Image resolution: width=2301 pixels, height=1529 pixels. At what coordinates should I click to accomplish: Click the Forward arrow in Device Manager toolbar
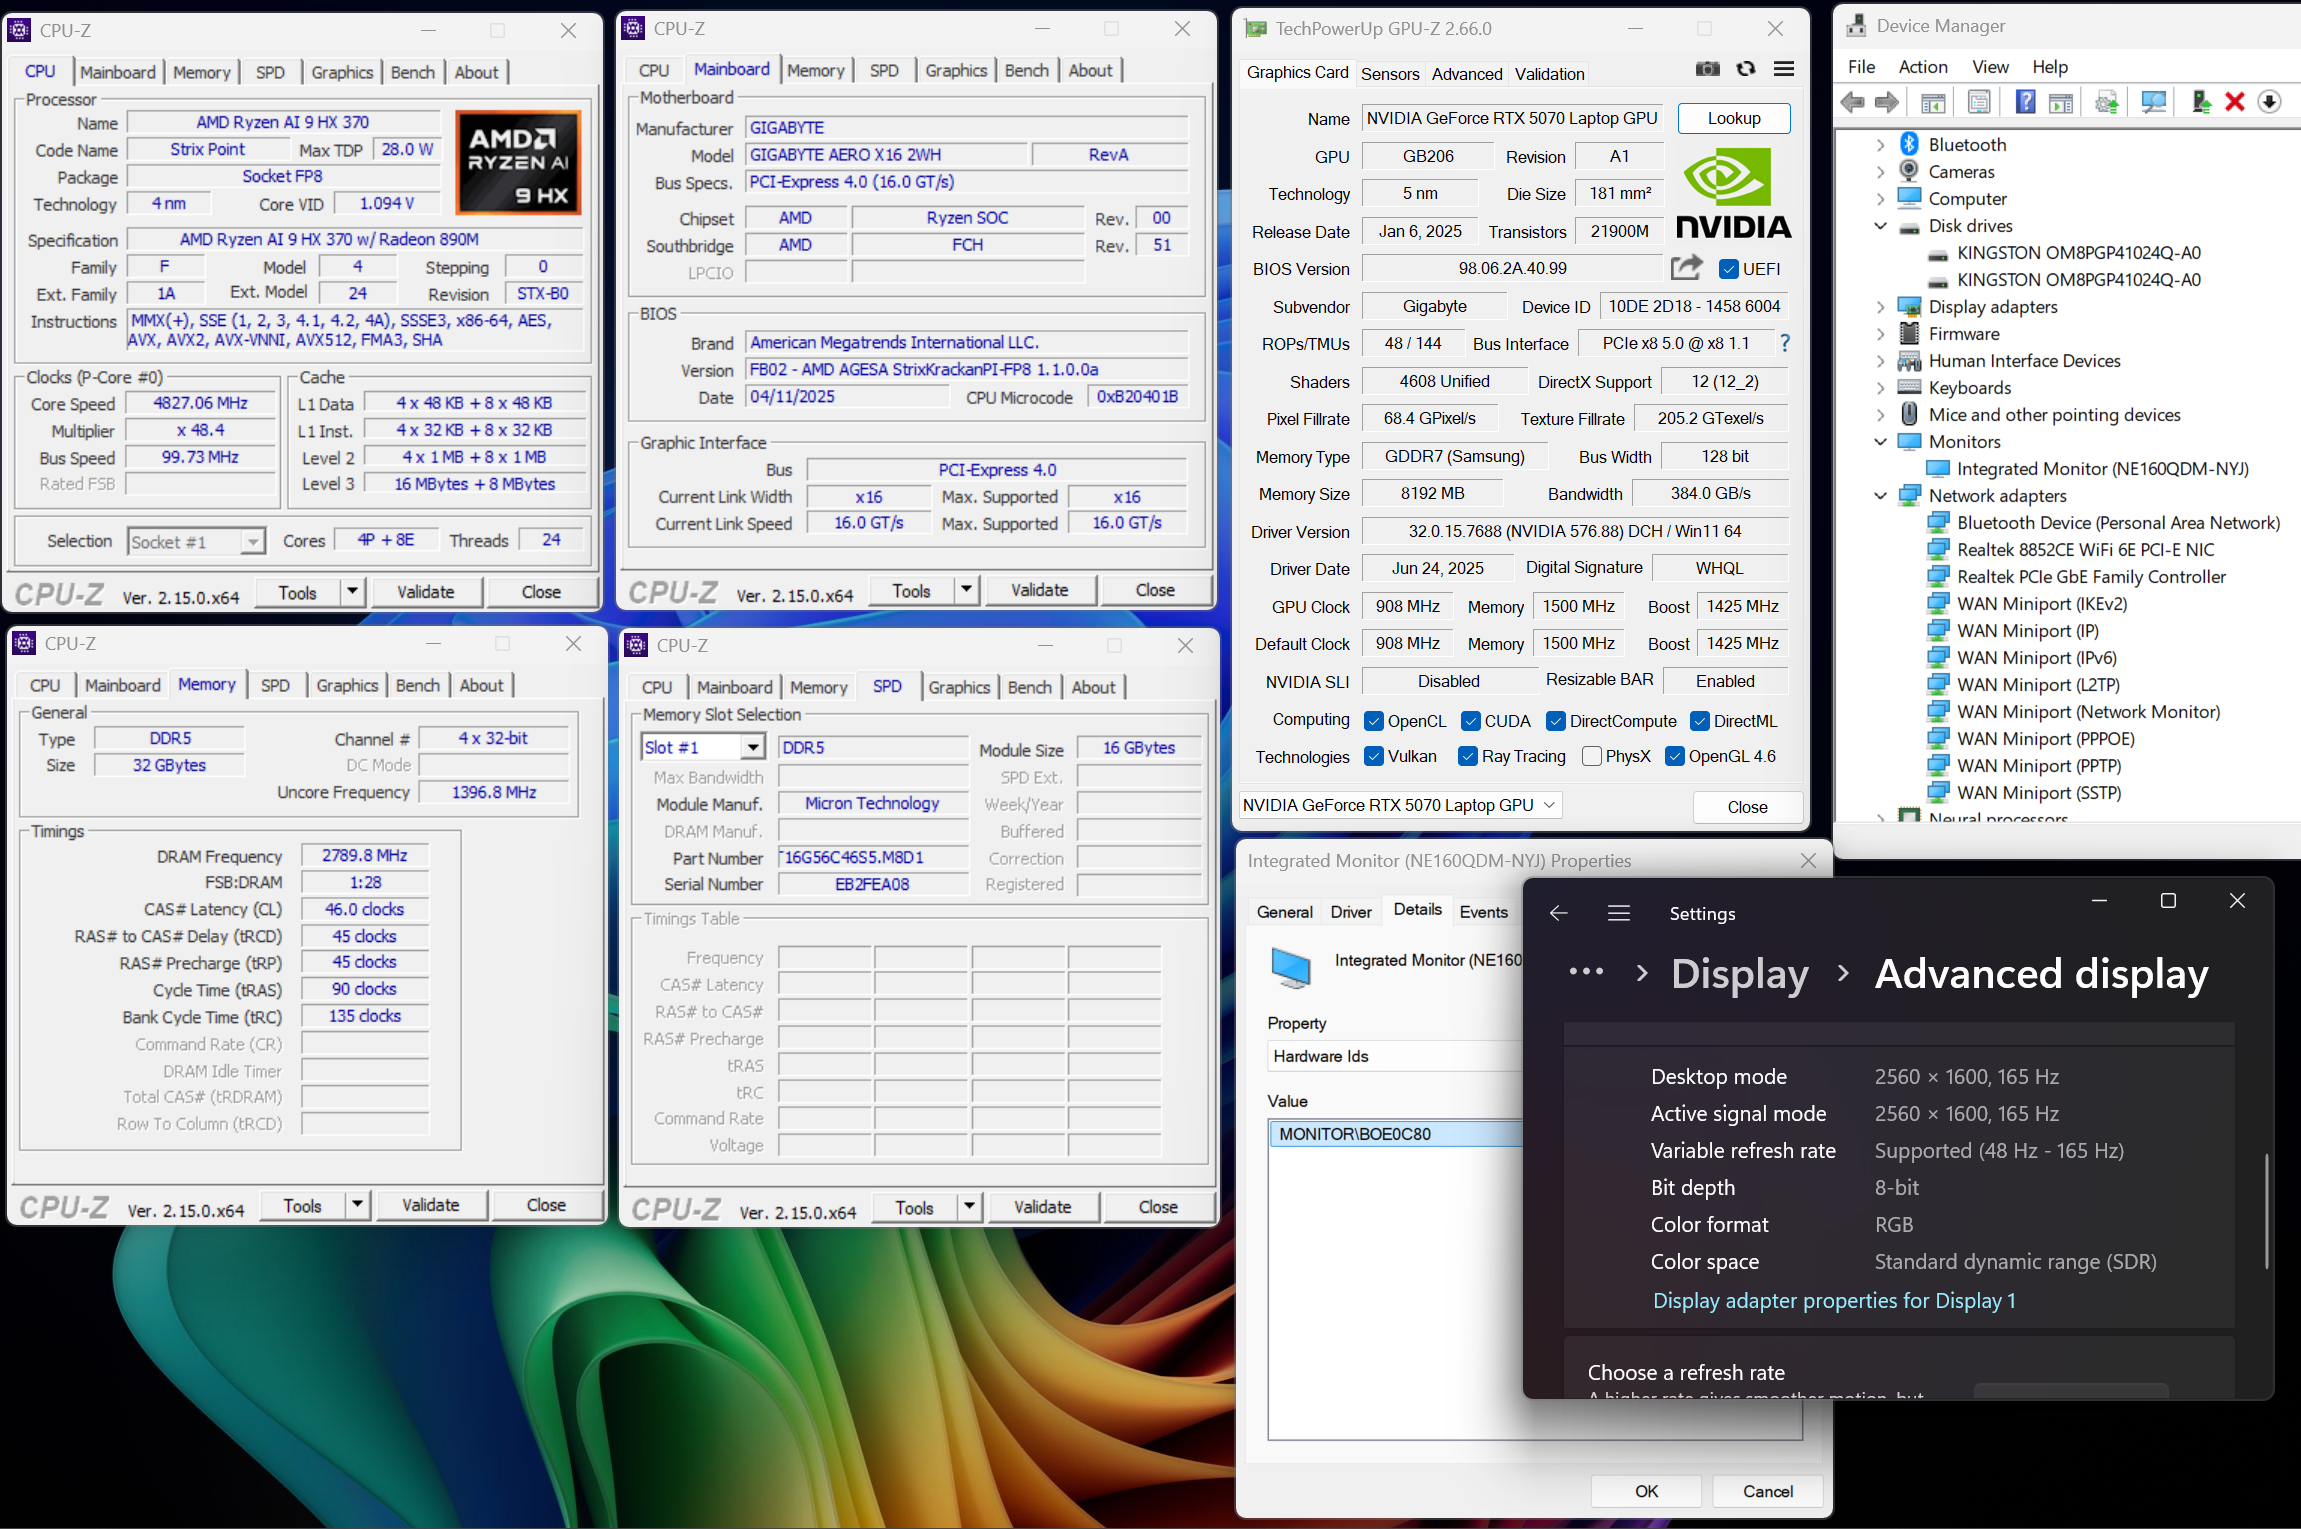(1887, 102)
